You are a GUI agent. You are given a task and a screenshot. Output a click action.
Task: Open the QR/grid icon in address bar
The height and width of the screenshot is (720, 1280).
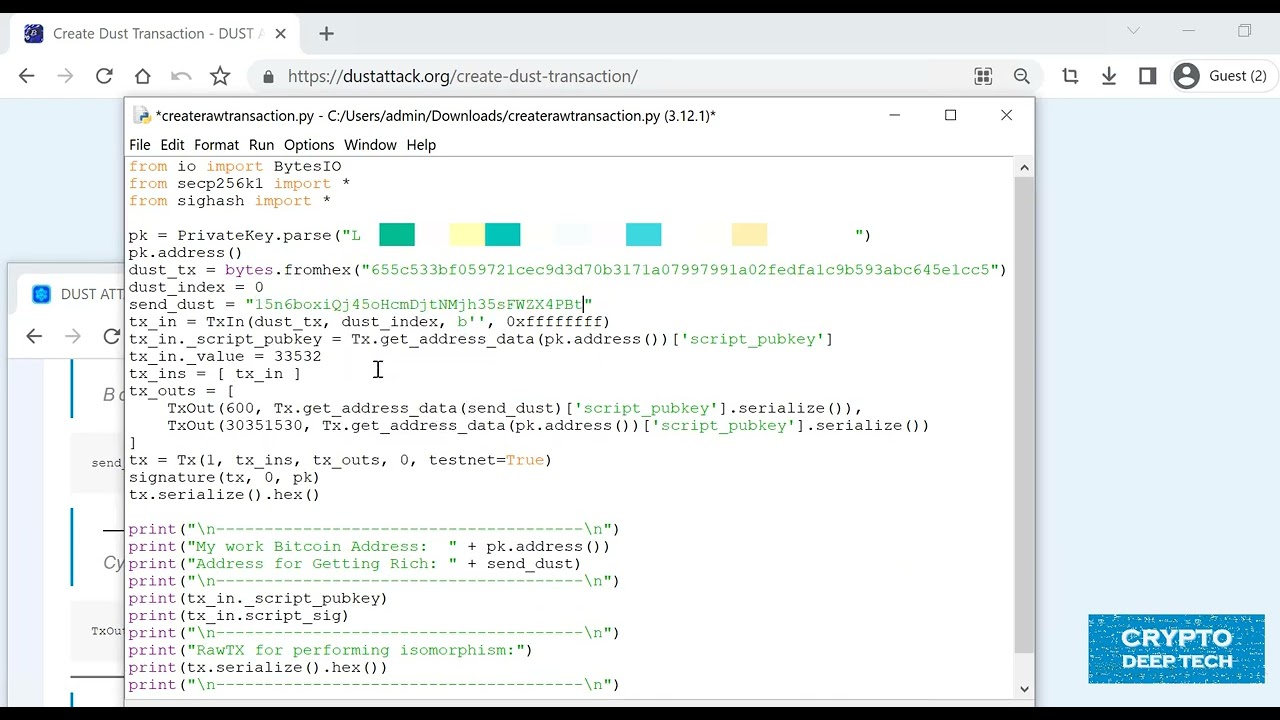(x=983, y=76)
